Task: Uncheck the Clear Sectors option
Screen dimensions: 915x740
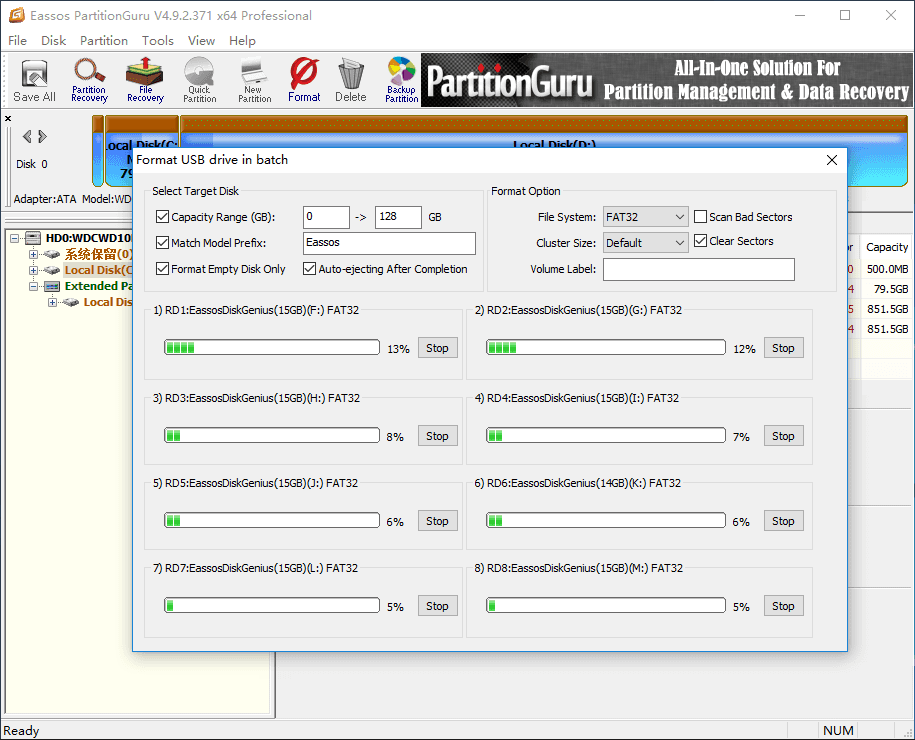Action: (x=700, y=241)
